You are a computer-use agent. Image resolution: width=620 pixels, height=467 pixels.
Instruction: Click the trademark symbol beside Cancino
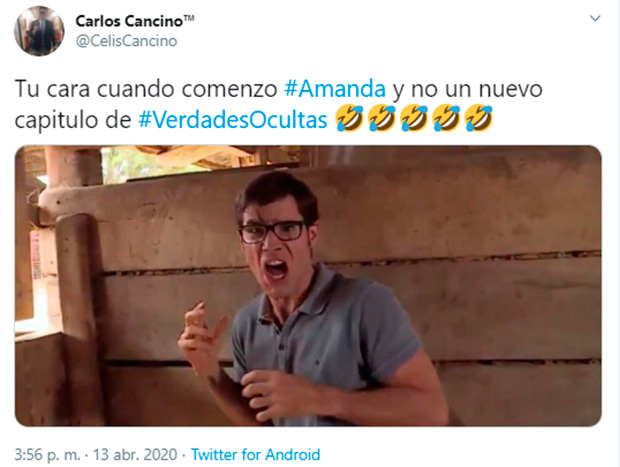189,18
